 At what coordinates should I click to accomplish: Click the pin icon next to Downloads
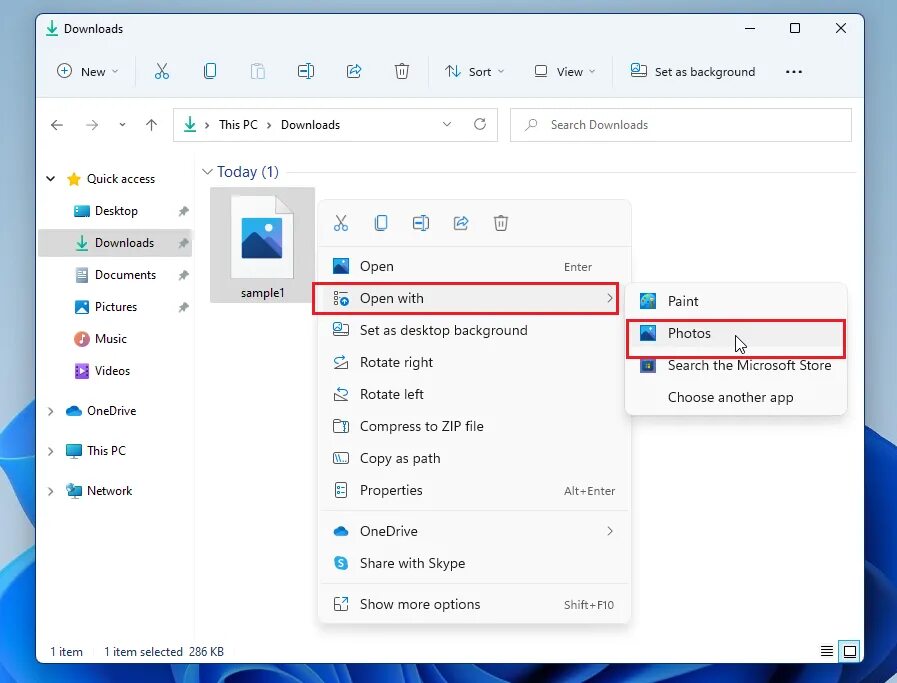[183, 244]
